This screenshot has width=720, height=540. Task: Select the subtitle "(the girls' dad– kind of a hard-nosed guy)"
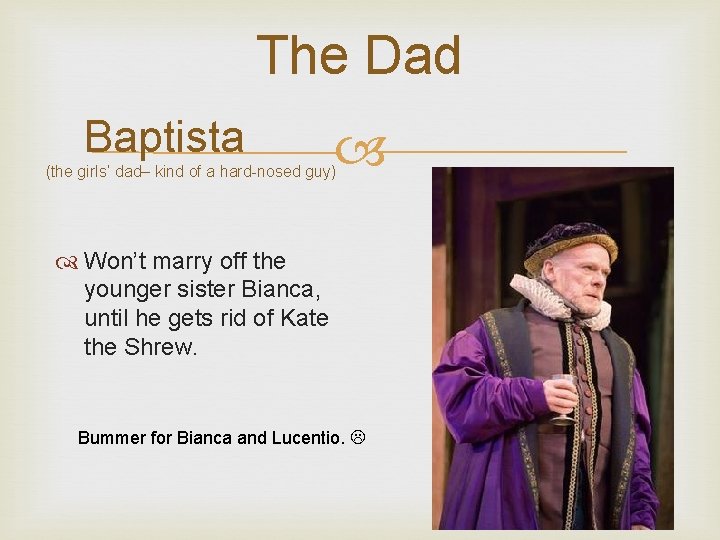pyautogui.click(x=191, y=171)
